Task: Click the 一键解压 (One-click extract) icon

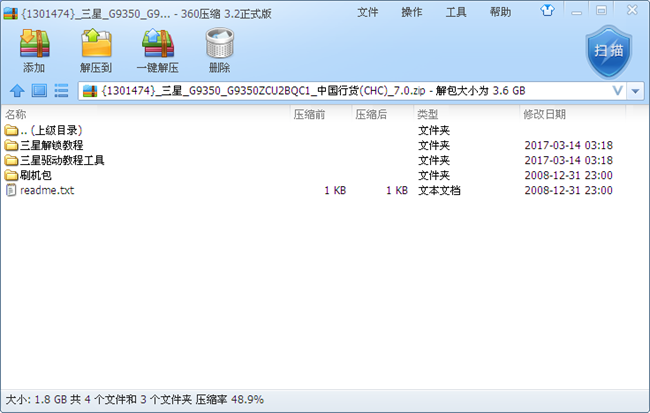Action: click(157, 49)
